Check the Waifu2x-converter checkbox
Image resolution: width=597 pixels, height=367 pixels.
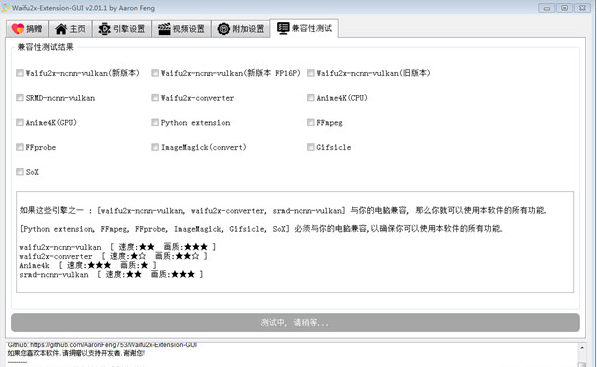pyautogui.click(x=155, y=98)
